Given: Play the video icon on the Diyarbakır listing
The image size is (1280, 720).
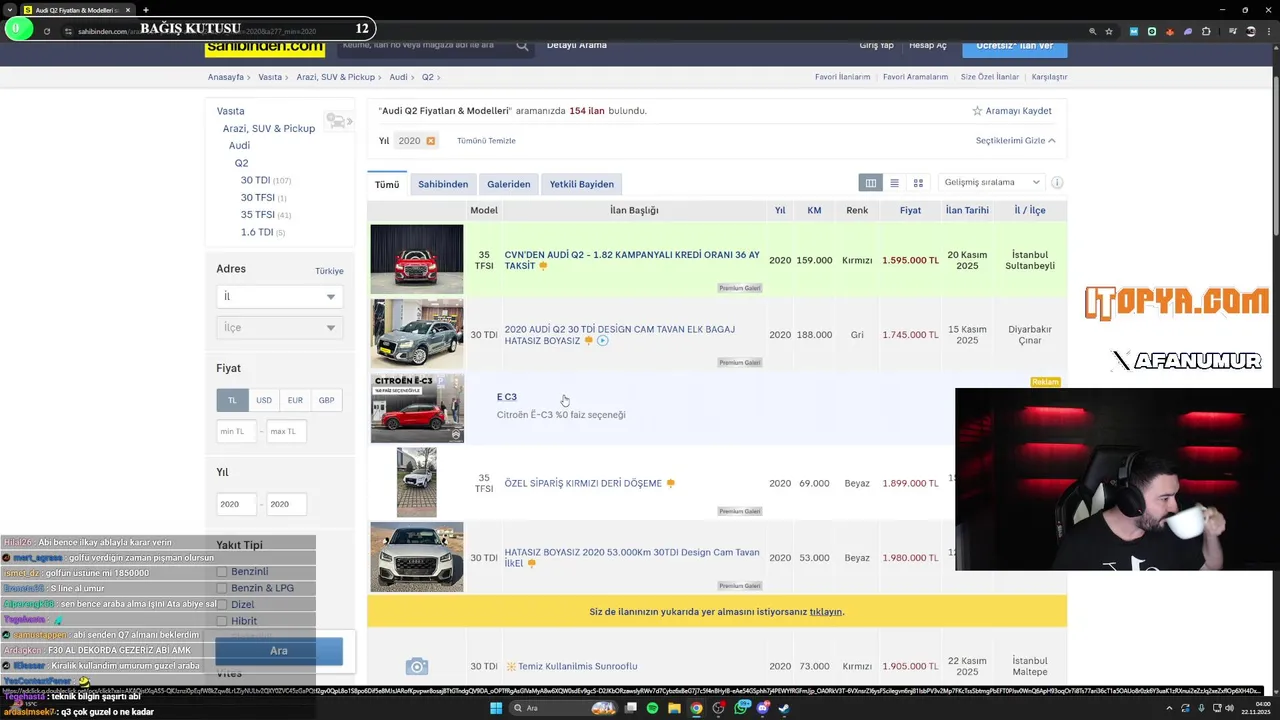Looking at the screenshot, I should pos(602,341).
